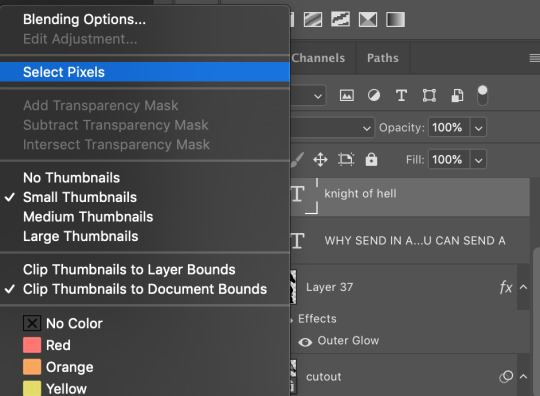Viewport: 540px width, 396px height.
Task: Switch to Medium Thumbnails
Action: tap(88, 217)
